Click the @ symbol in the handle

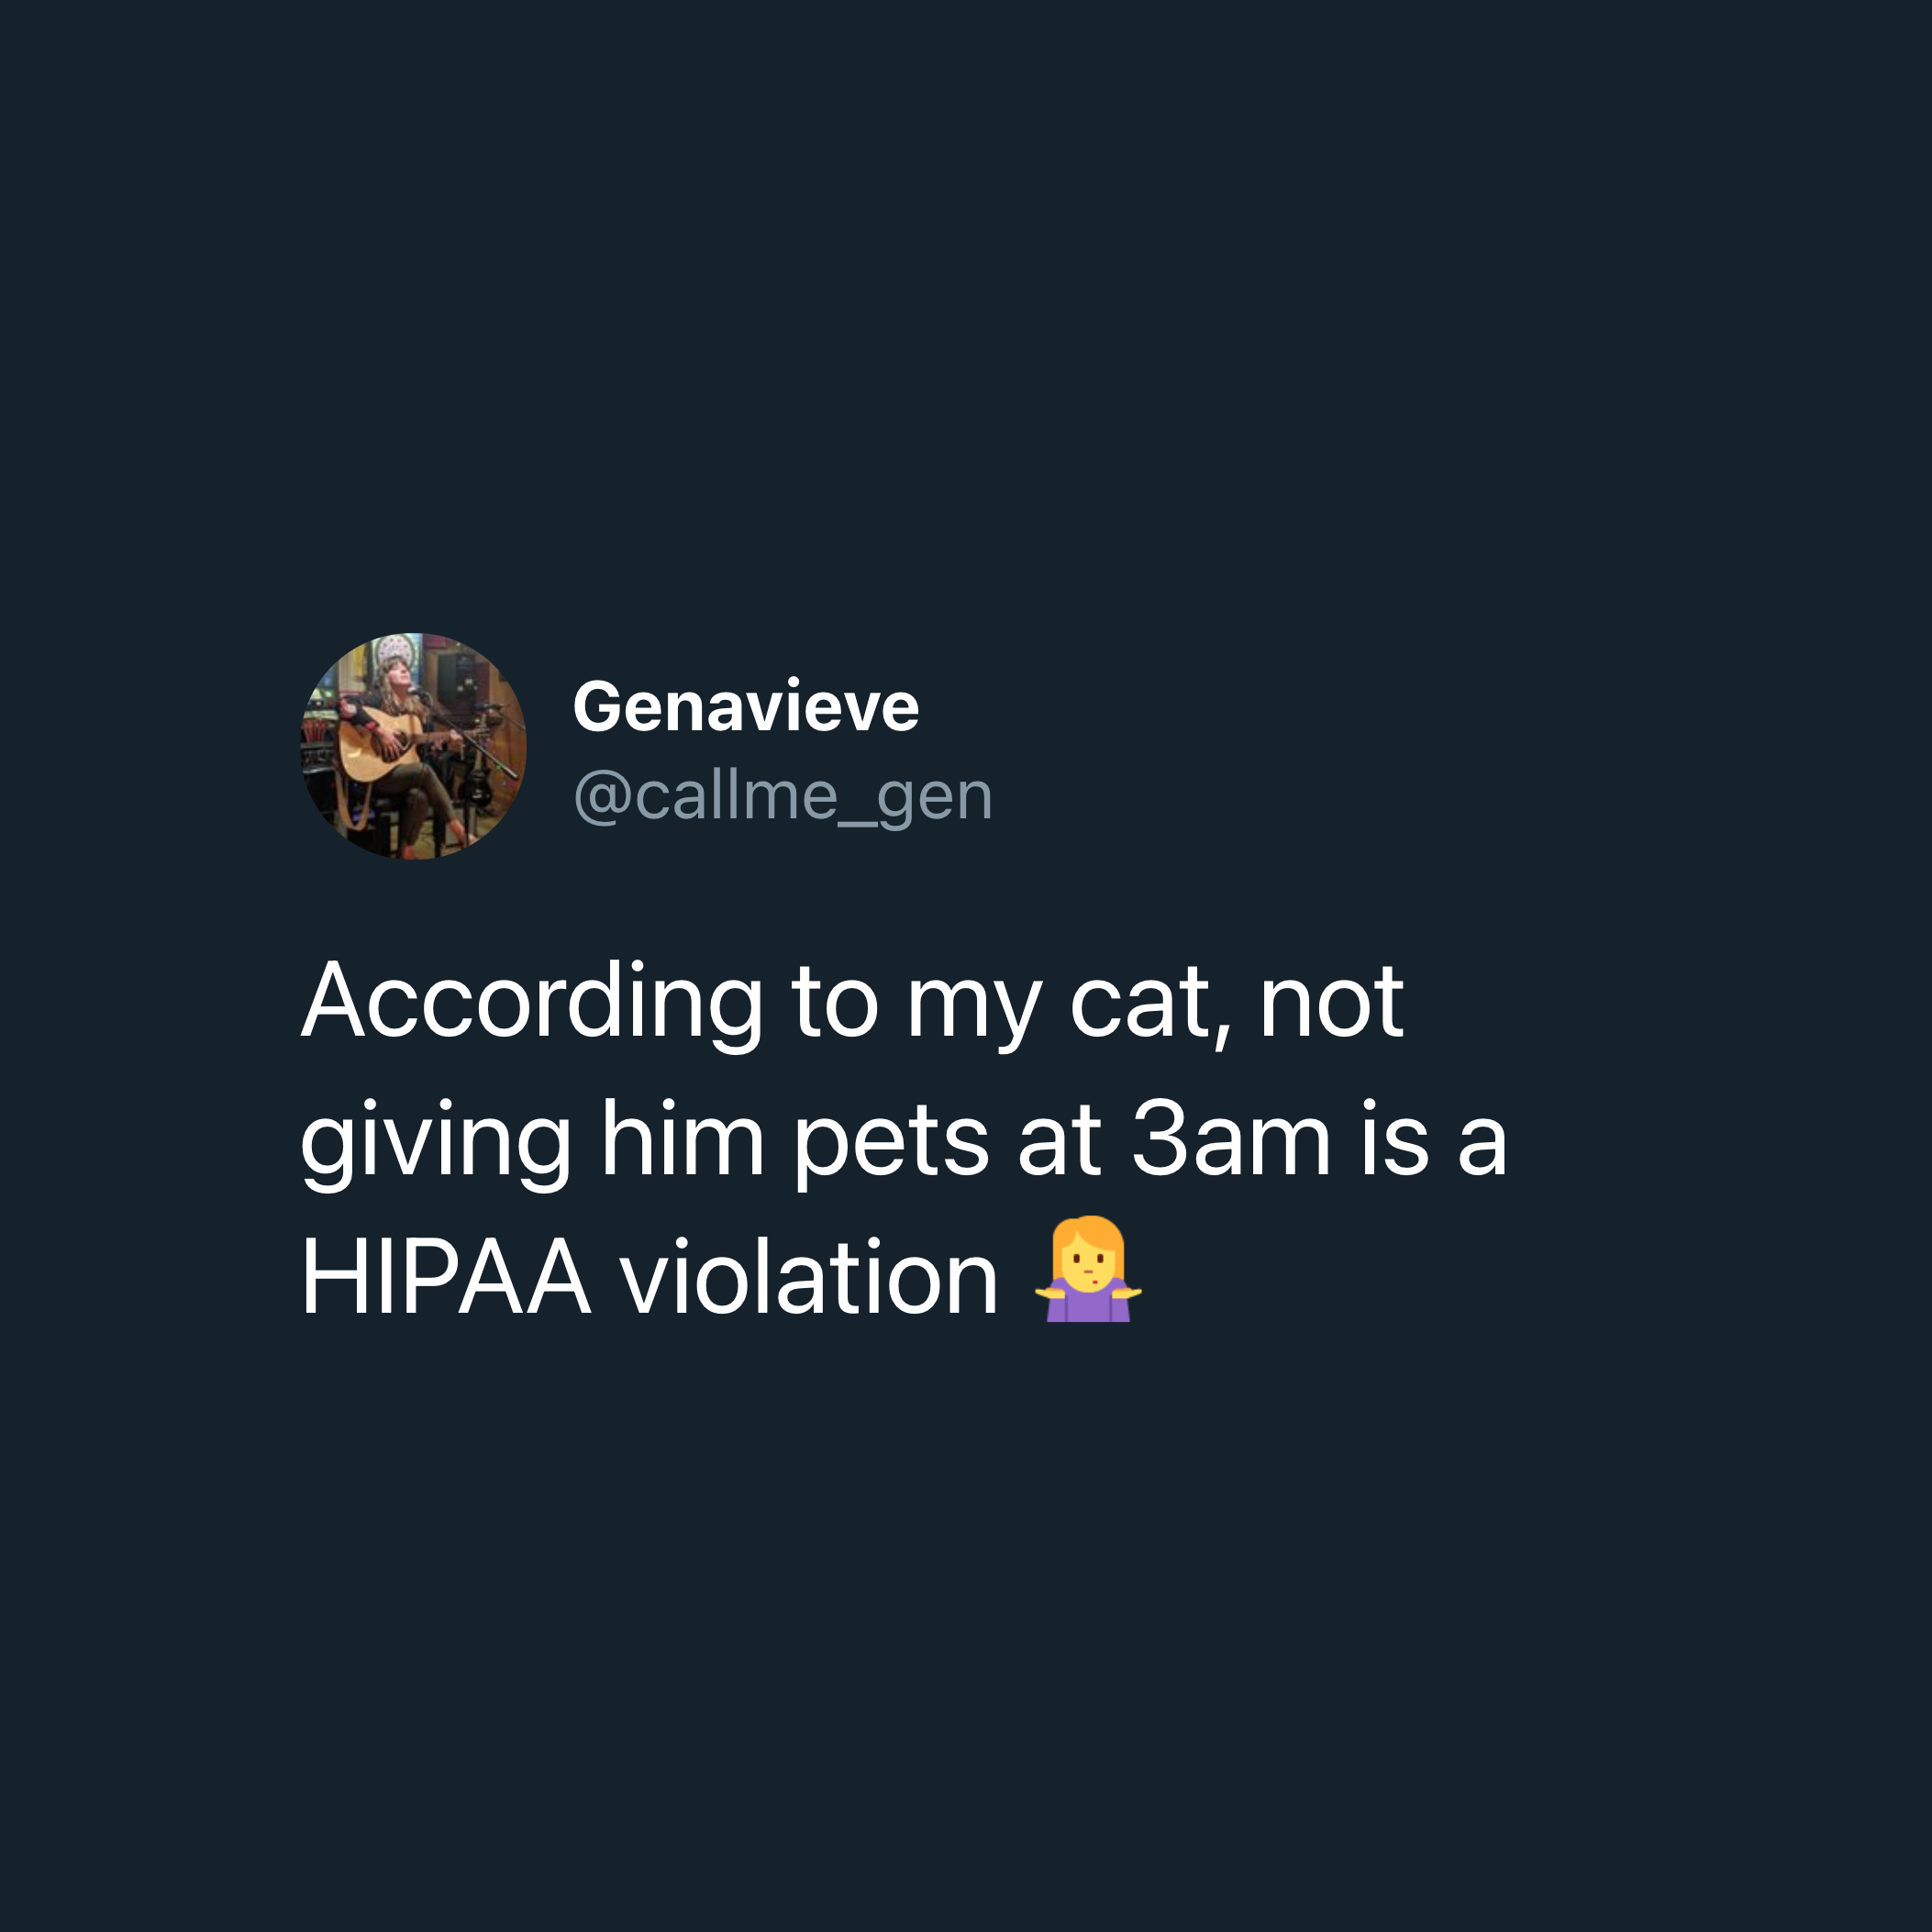(x=602, y=797)
